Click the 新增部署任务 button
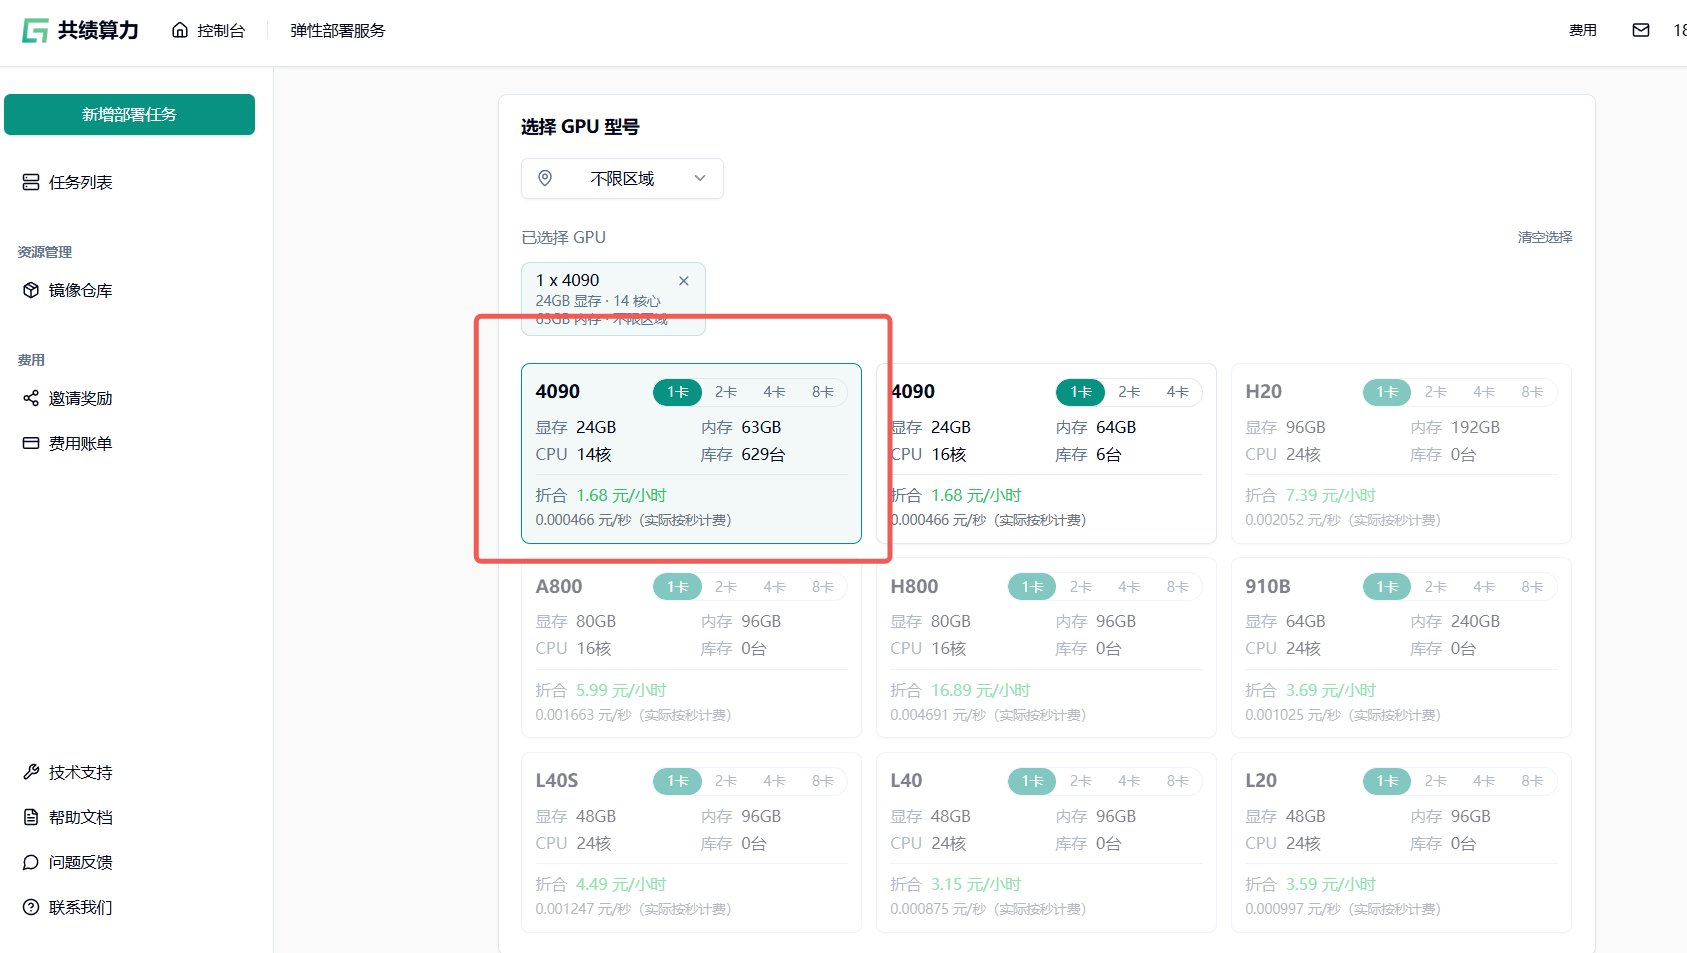Image resolution: width=1687 pixels, height=953 pixels. [129, 114]
